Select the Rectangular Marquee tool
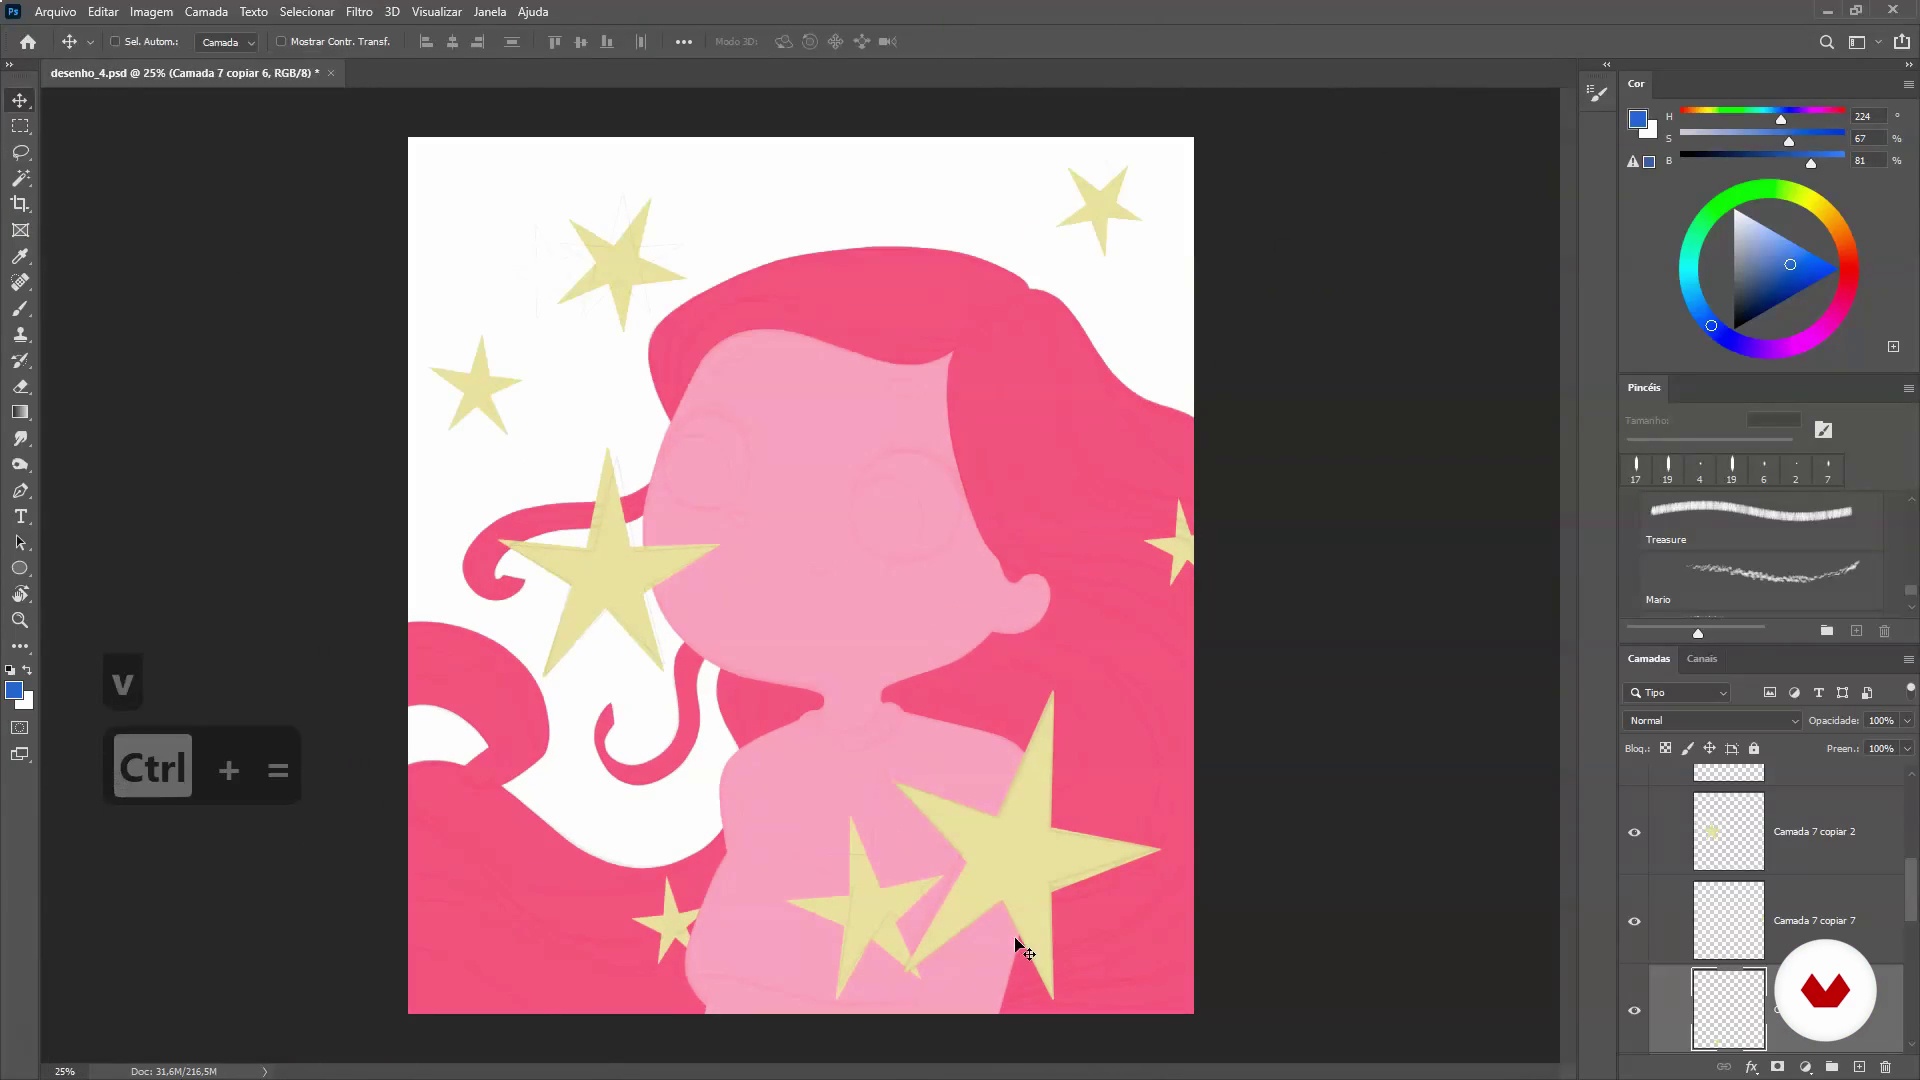 [x=20, y=126]
